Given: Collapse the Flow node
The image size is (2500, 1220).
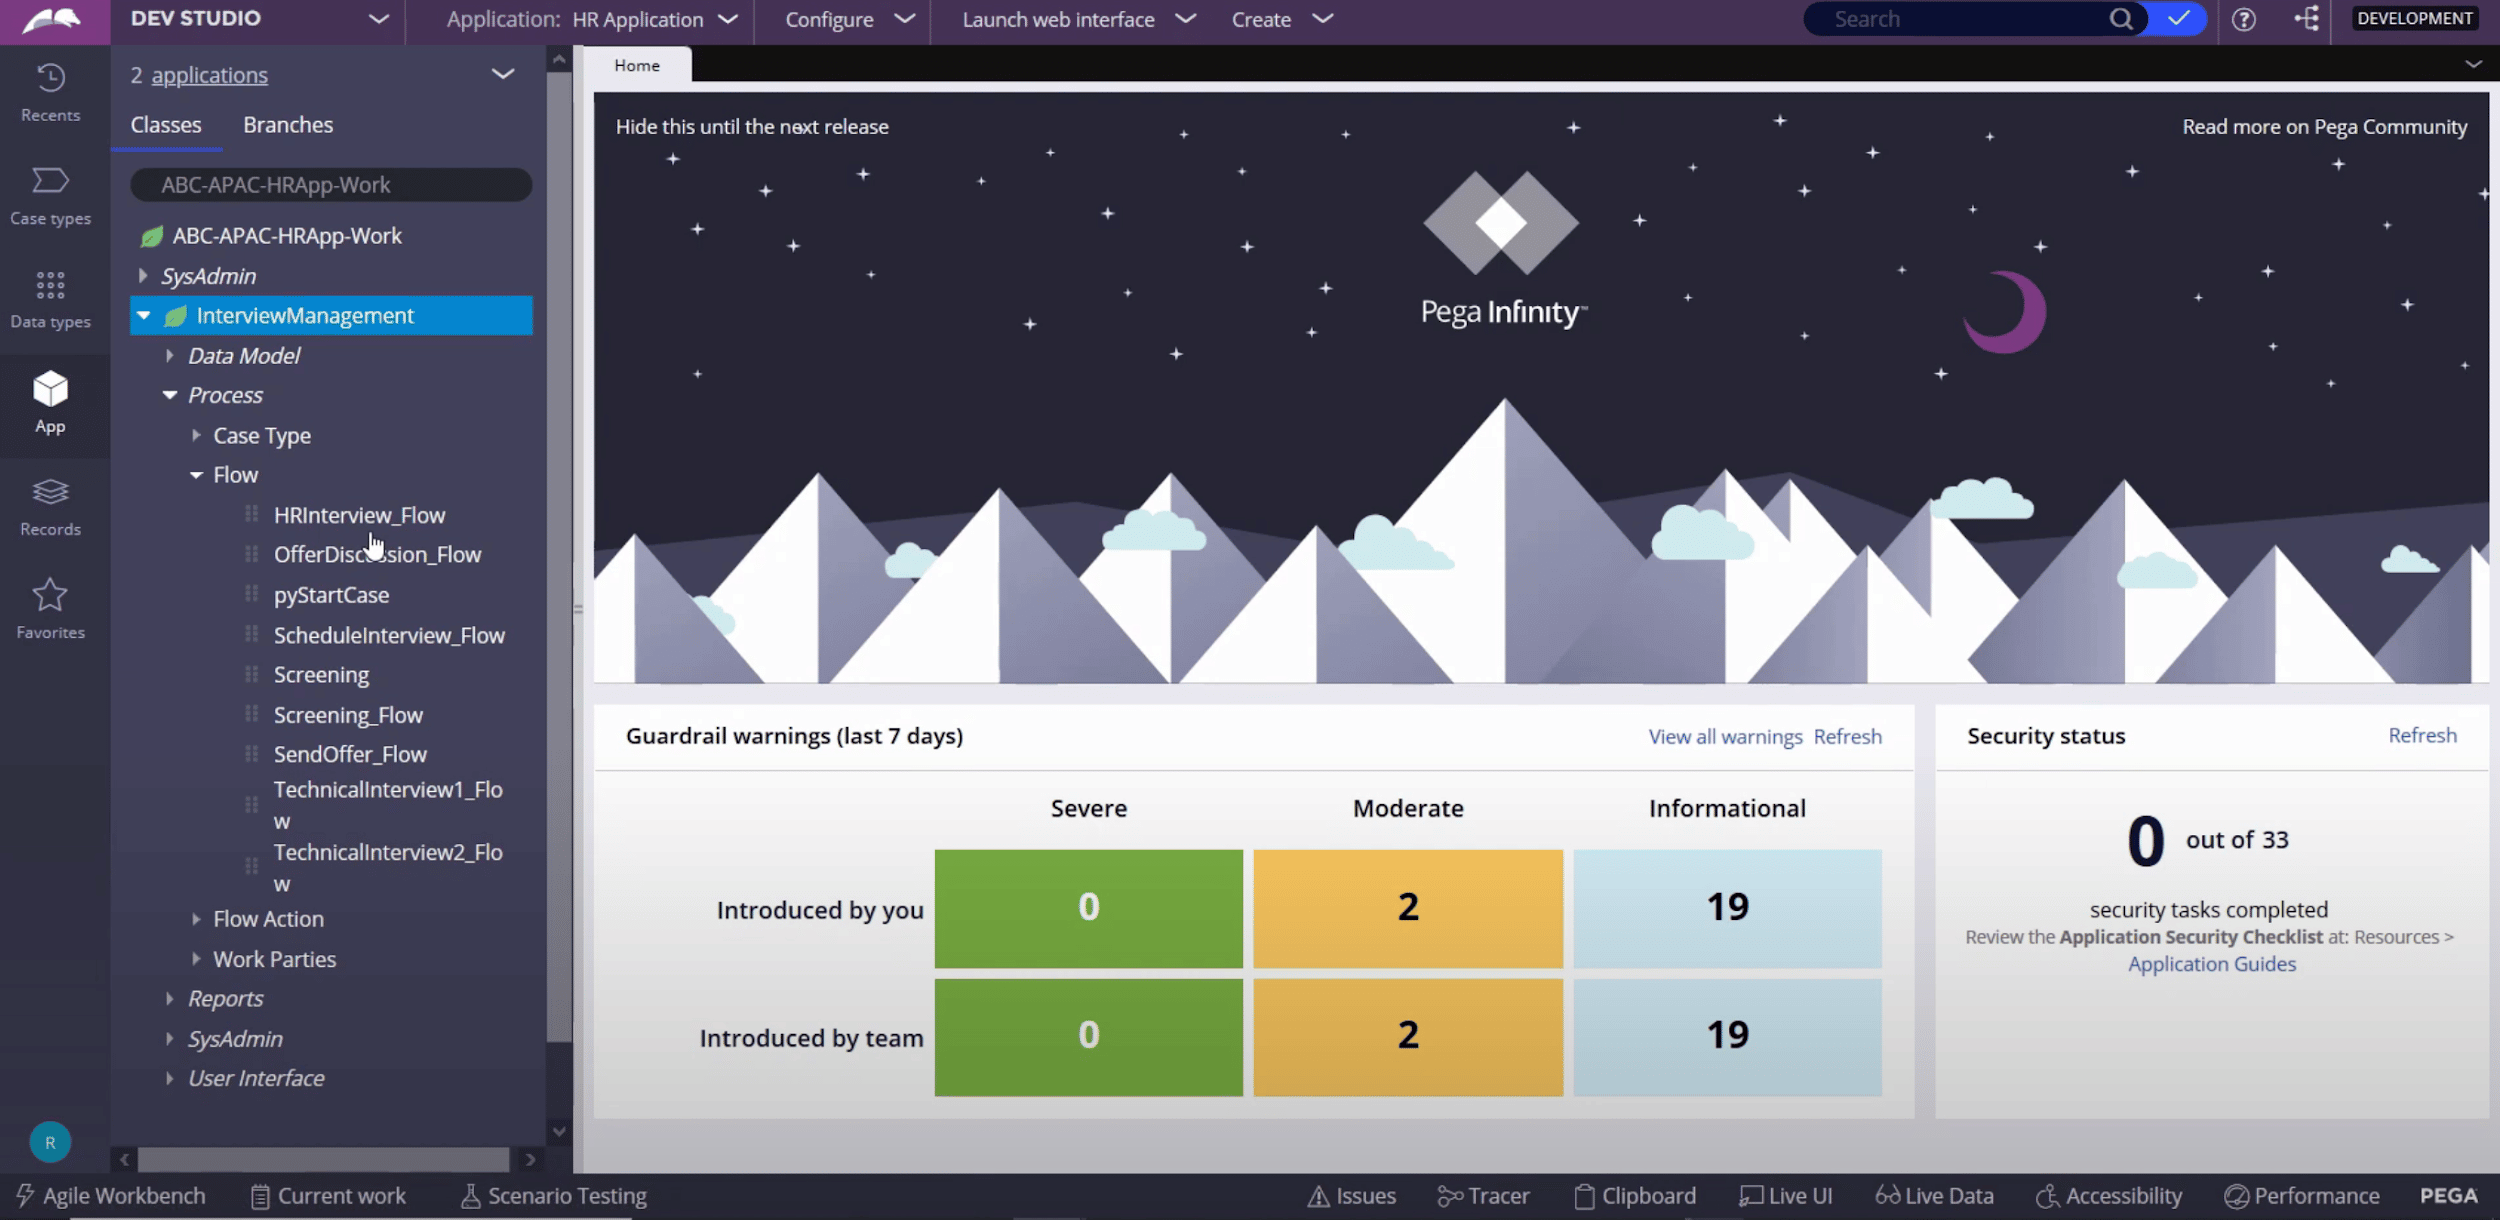Looking at the screenshot, I should pyautogui.click(x=196, y=475).
